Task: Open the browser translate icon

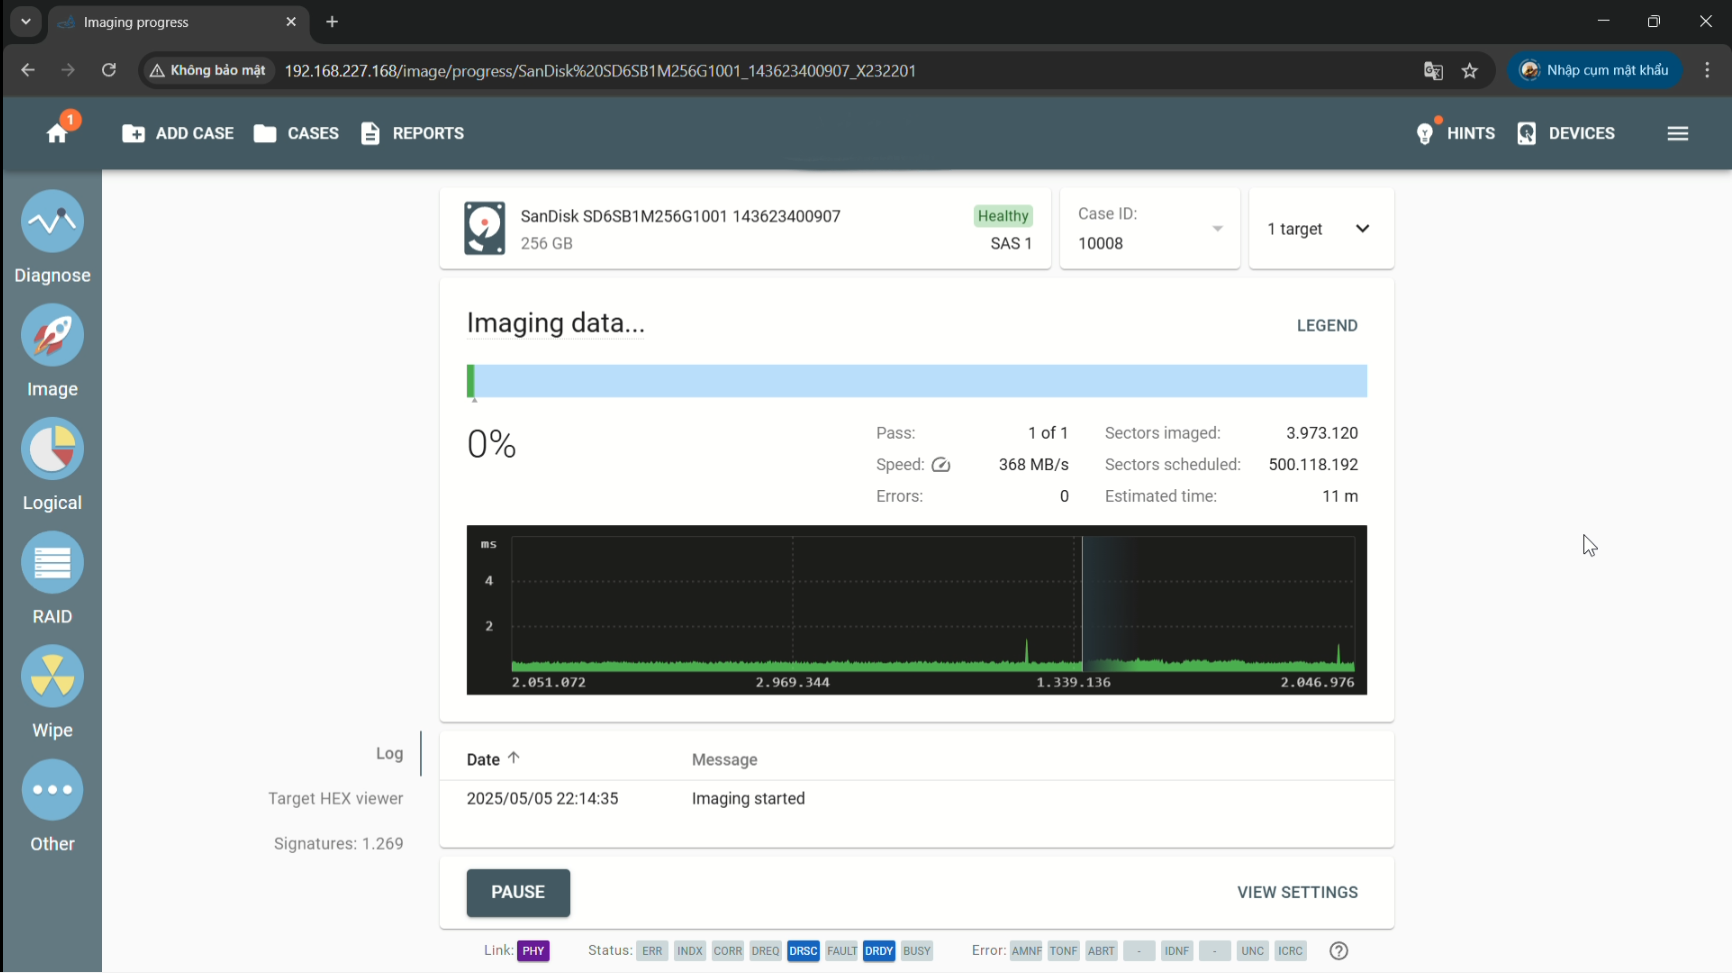Action: tap(1433, 71)
